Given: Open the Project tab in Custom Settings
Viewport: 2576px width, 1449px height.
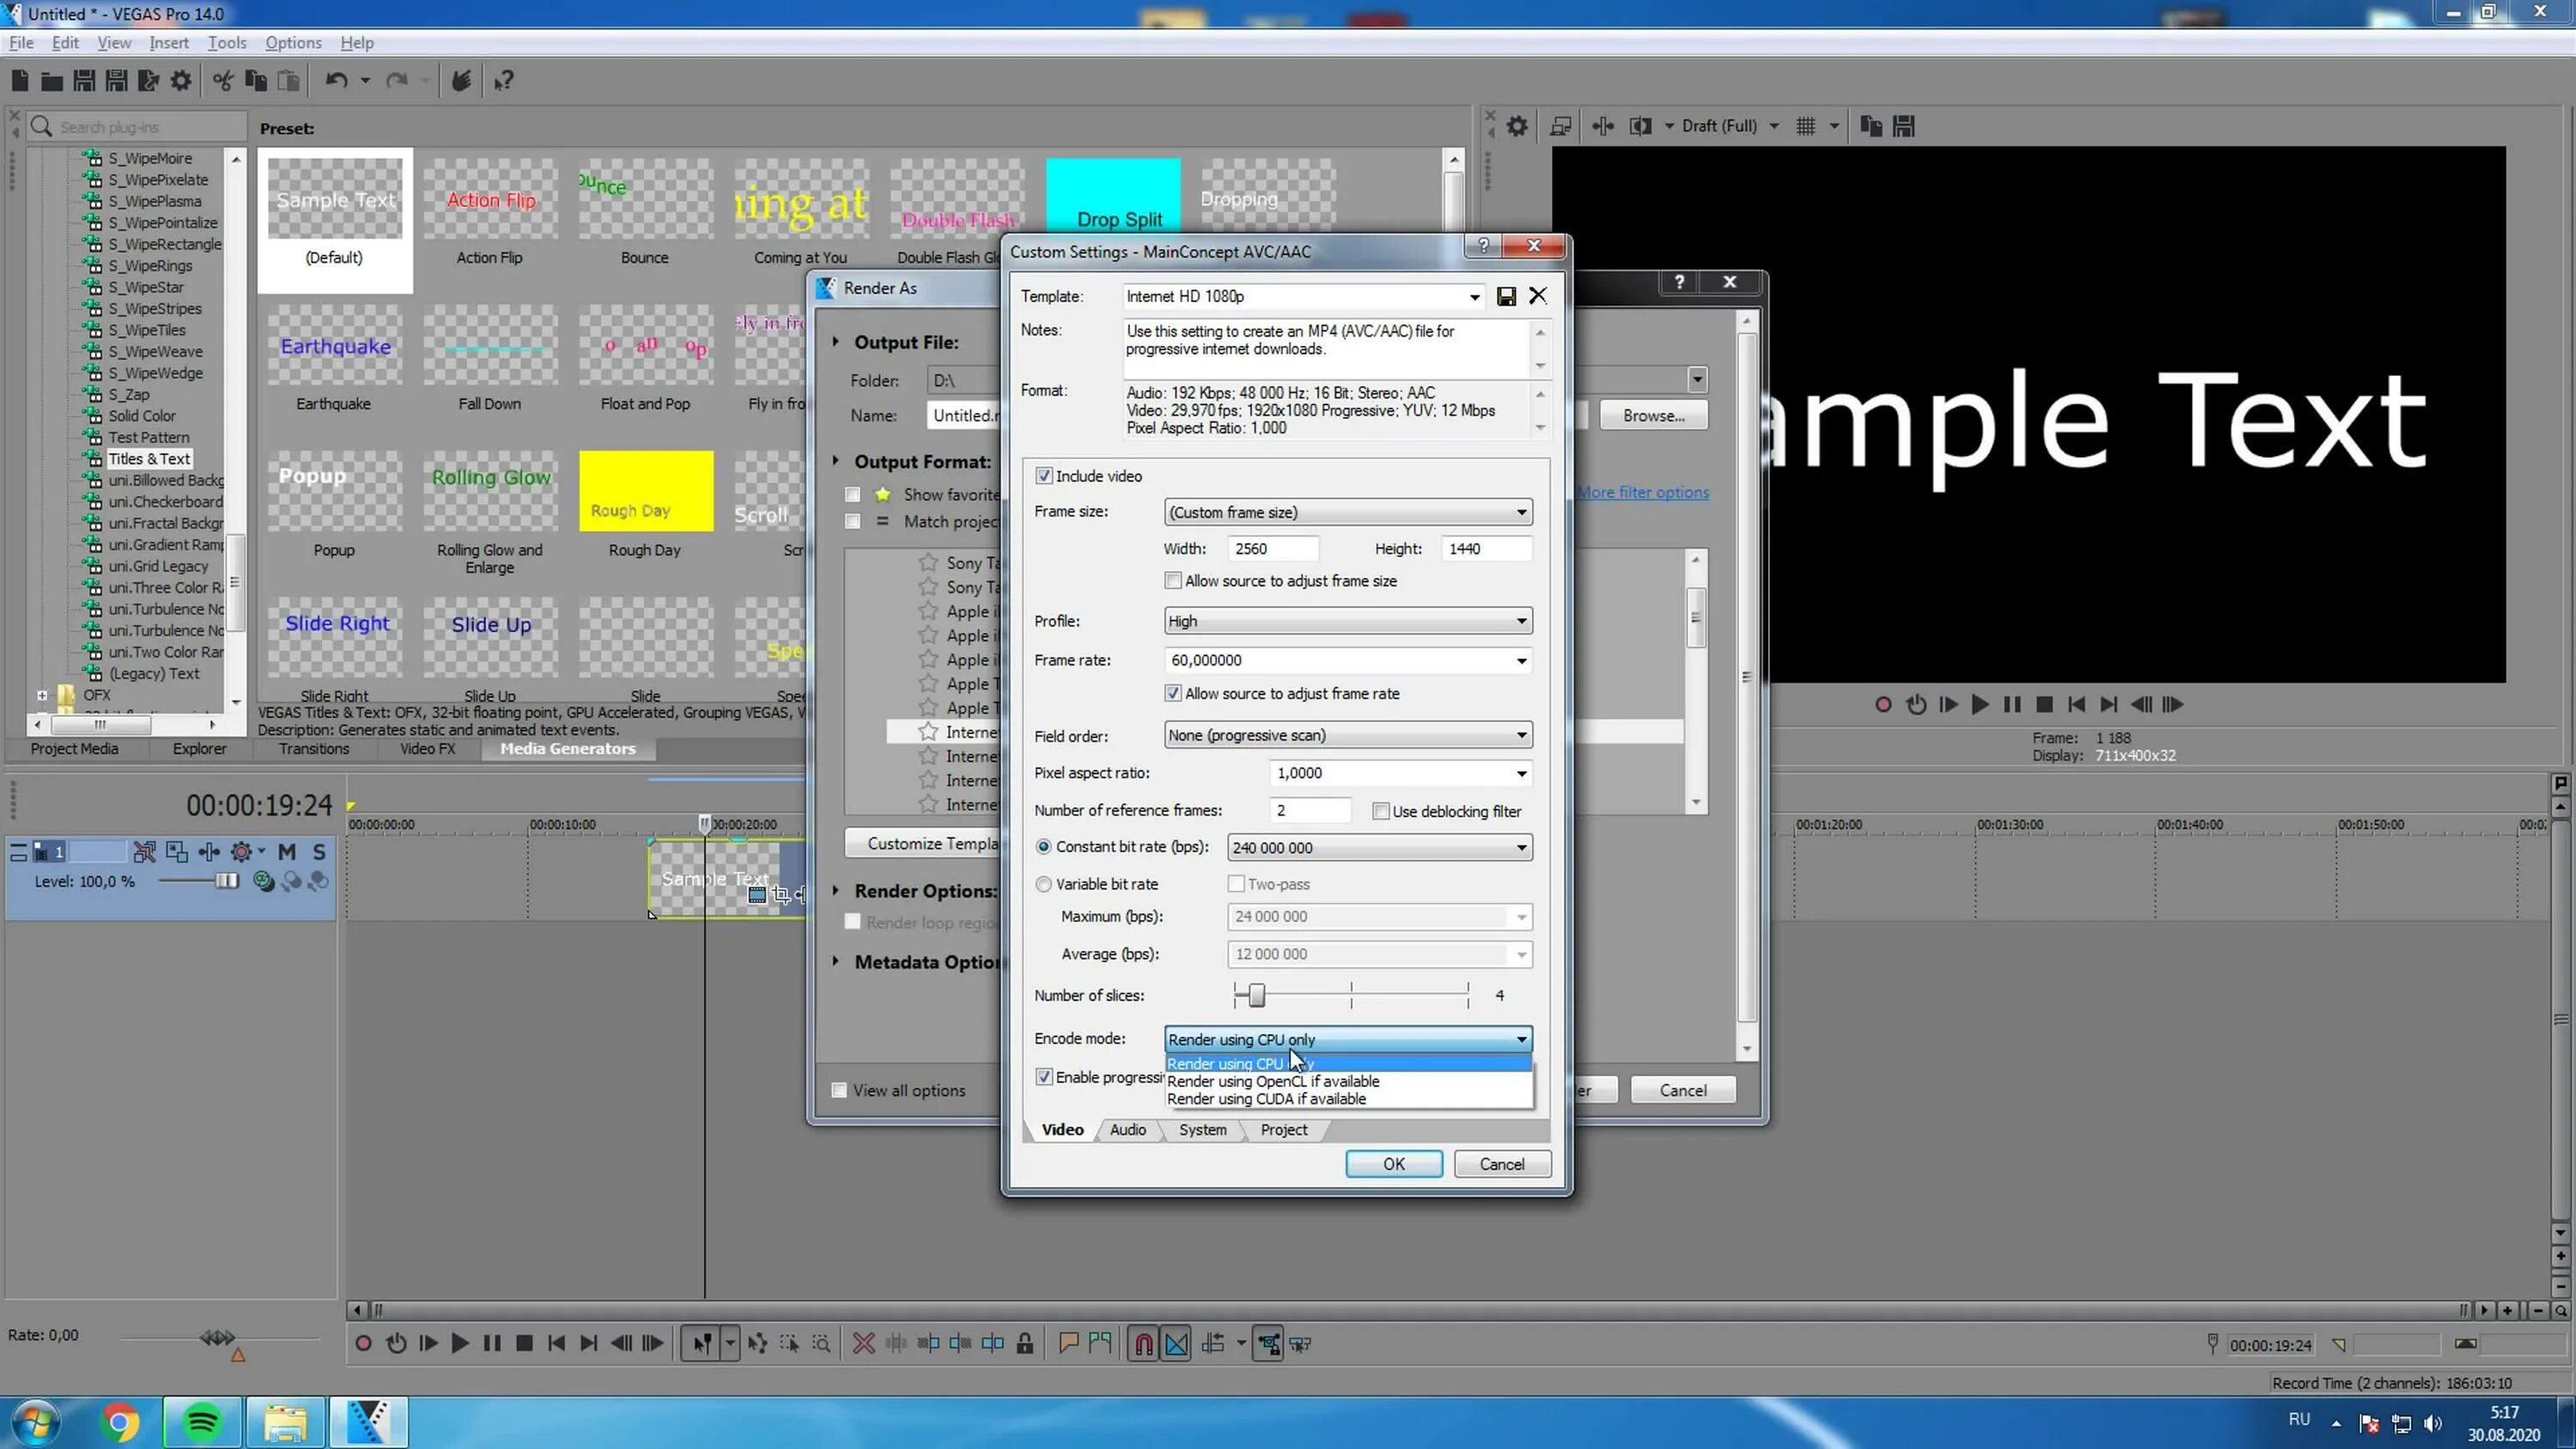Looking at the screenshot, I should click(x=1283, y=1129).
